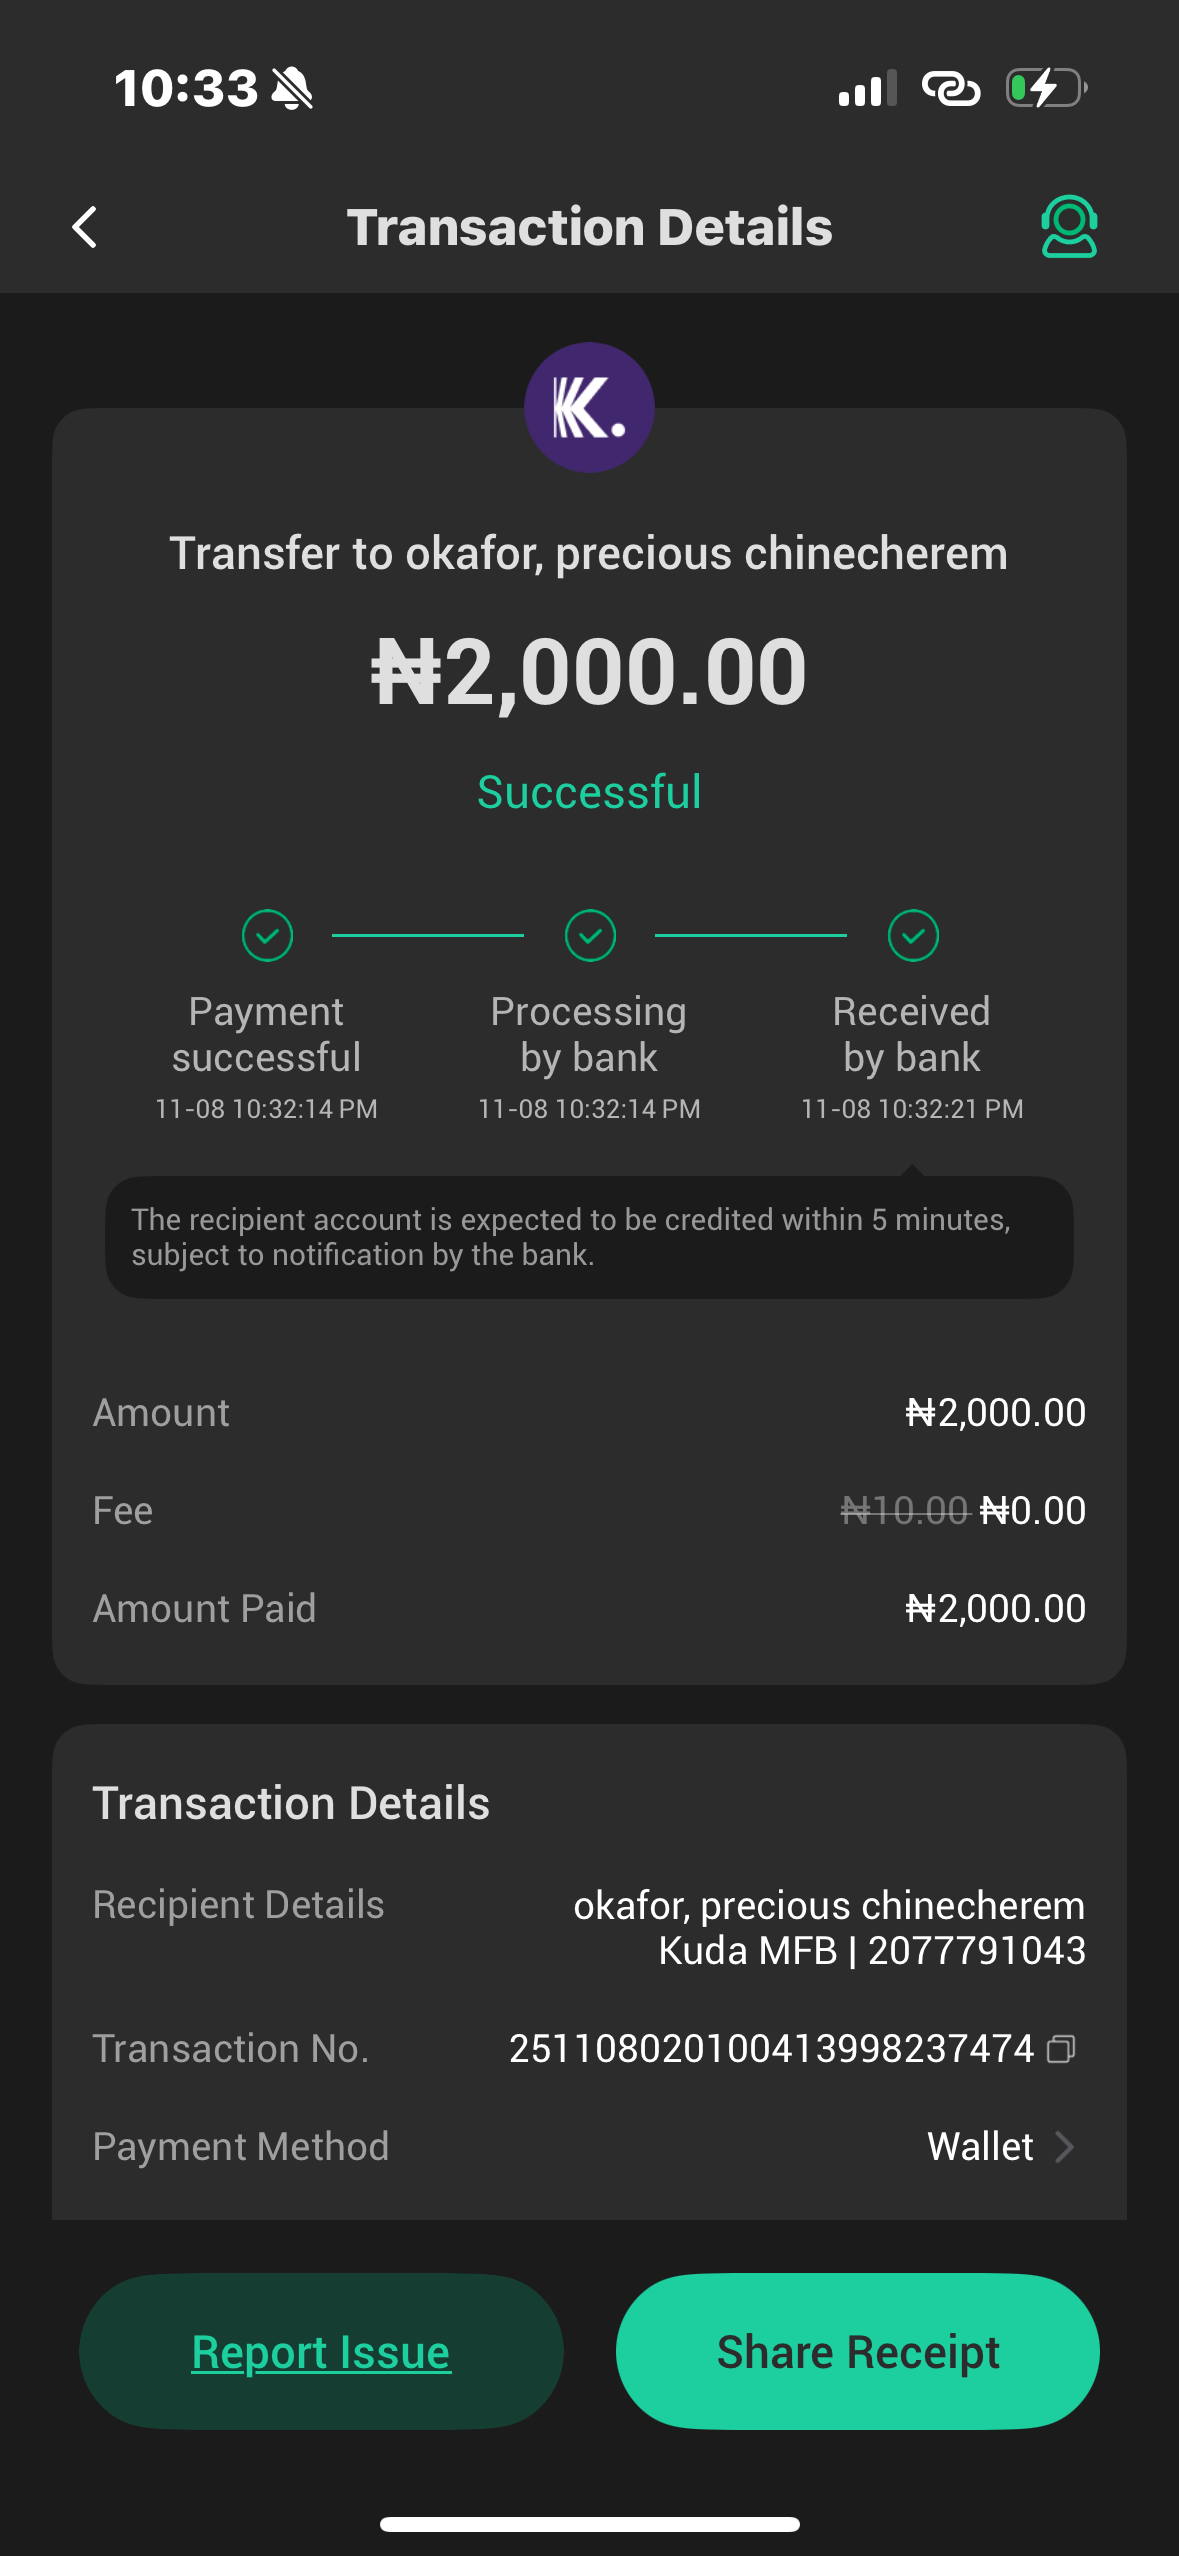Click the Report Issue button

[321, 2352]
